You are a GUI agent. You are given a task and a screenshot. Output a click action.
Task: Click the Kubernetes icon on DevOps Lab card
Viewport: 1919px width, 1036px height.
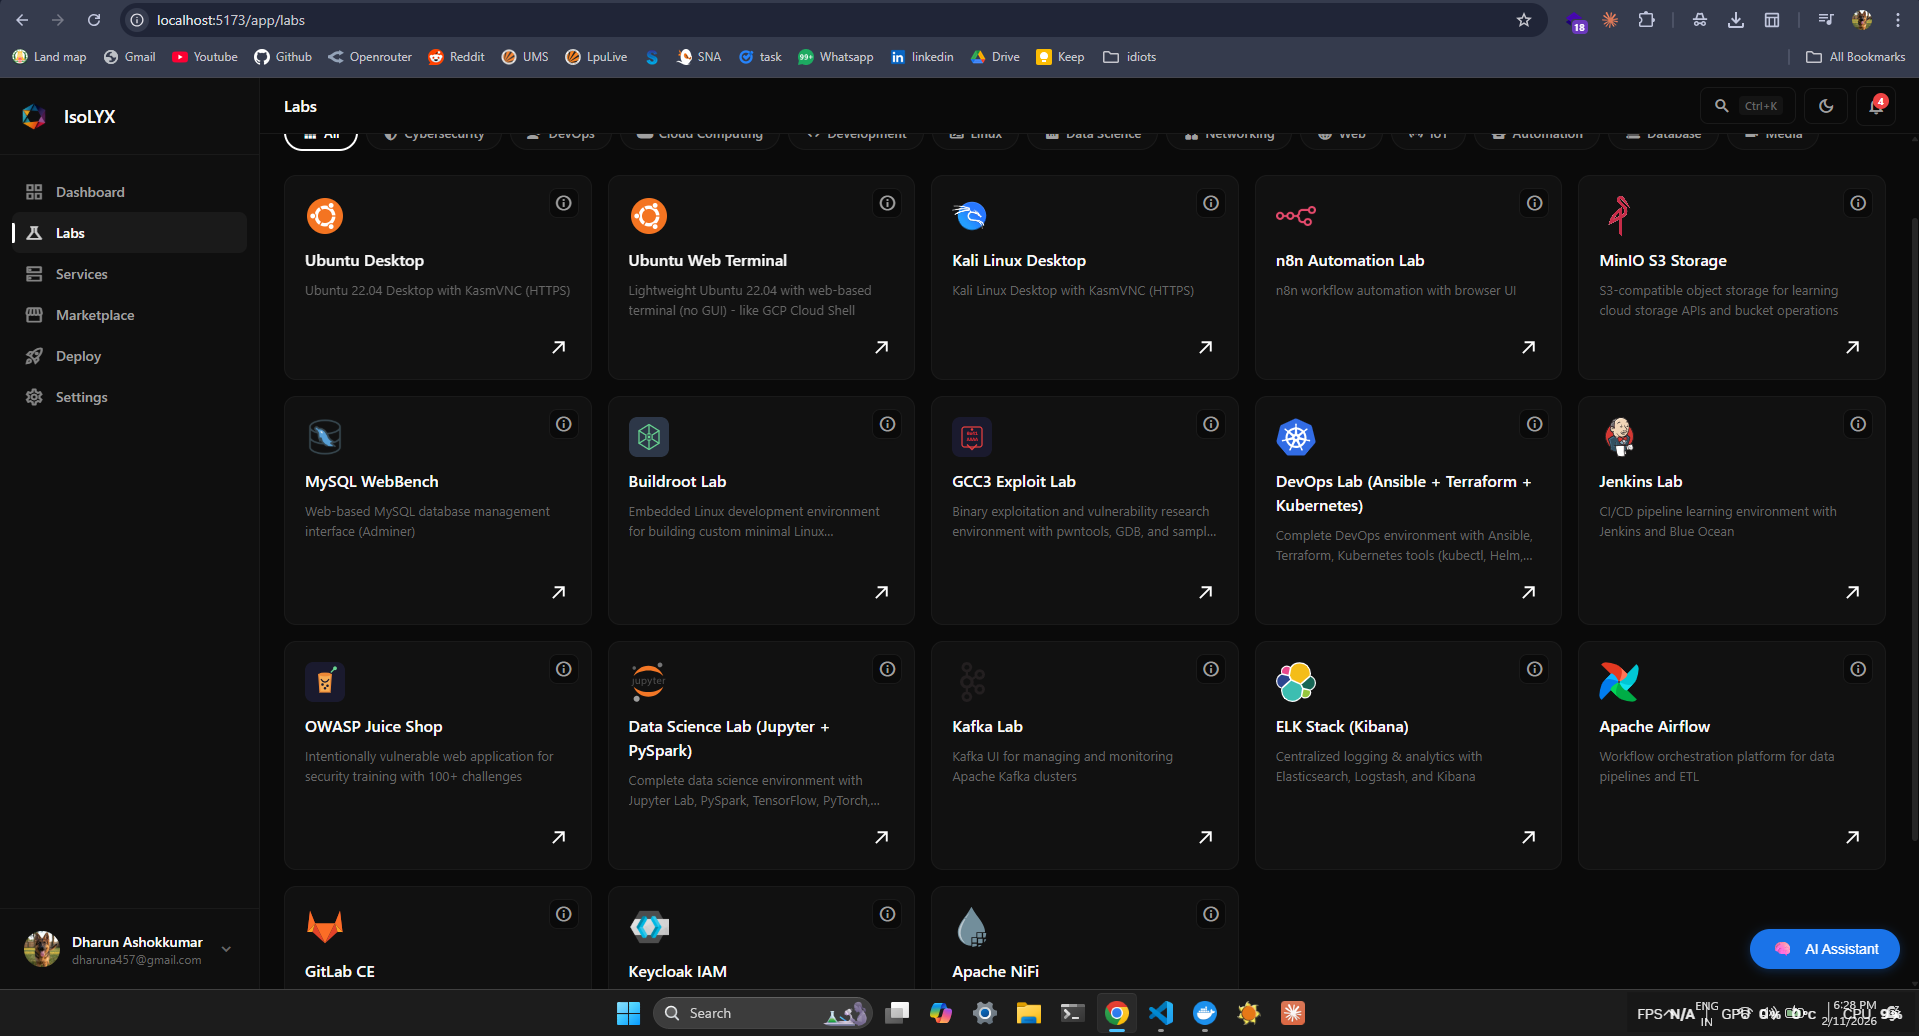click(x=1295, y=436)
